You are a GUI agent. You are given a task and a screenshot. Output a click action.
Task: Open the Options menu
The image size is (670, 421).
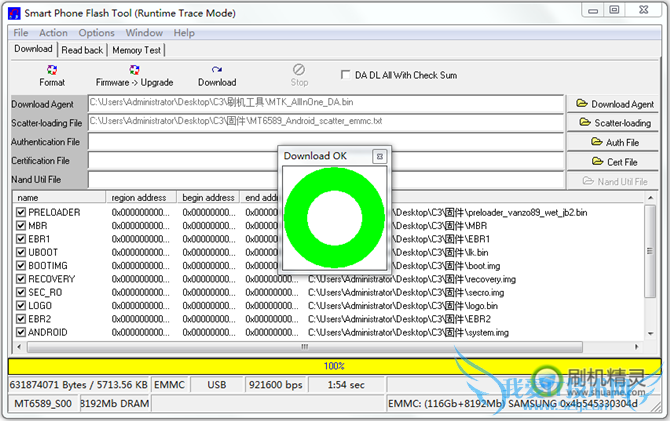(x=97, y=33)
